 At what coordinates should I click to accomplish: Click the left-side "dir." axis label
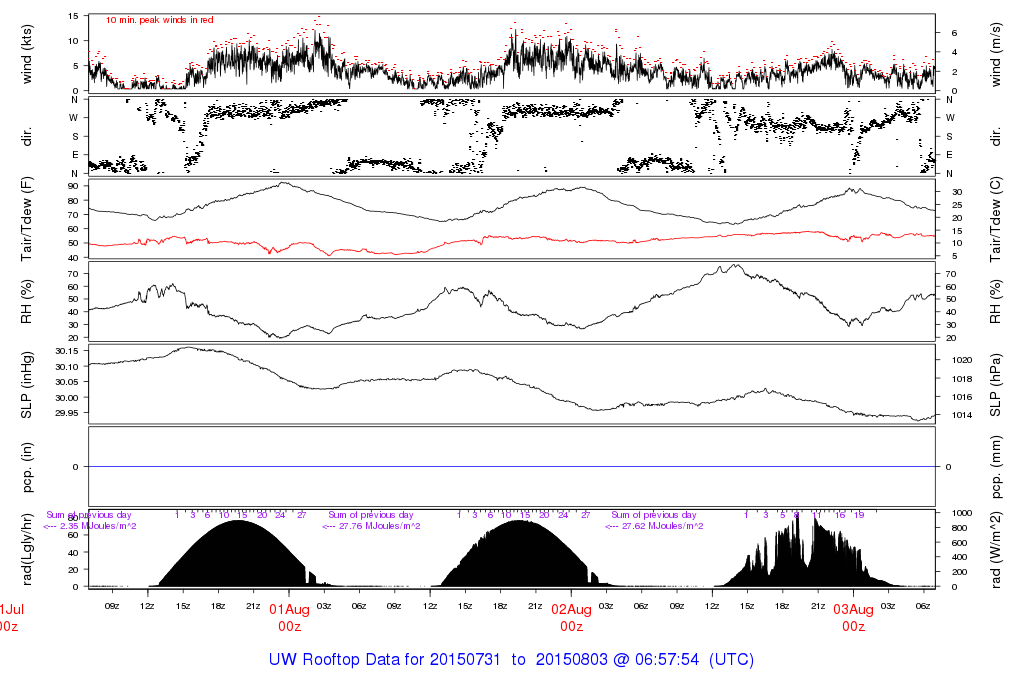pos(27,137)
